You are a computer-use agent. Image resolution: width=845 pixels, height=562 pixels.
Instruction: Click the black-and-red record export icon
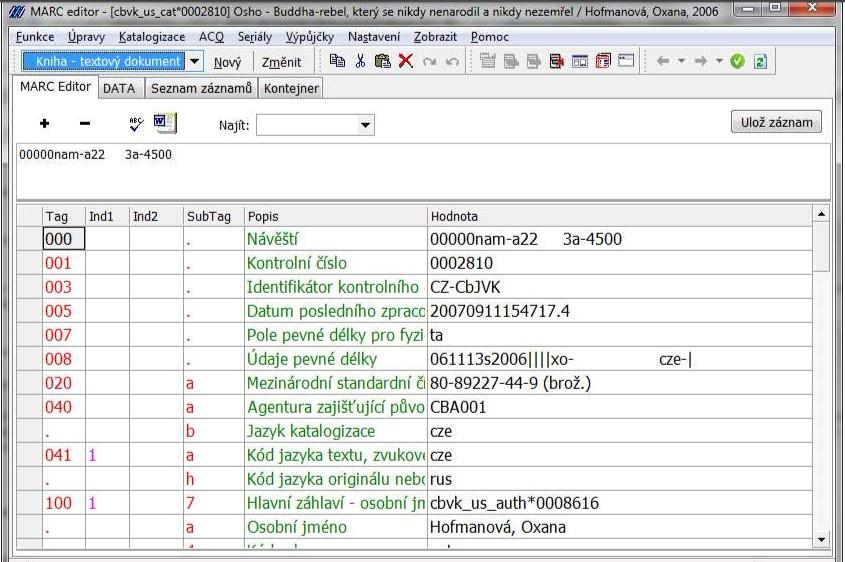click(x=557, y=61)
